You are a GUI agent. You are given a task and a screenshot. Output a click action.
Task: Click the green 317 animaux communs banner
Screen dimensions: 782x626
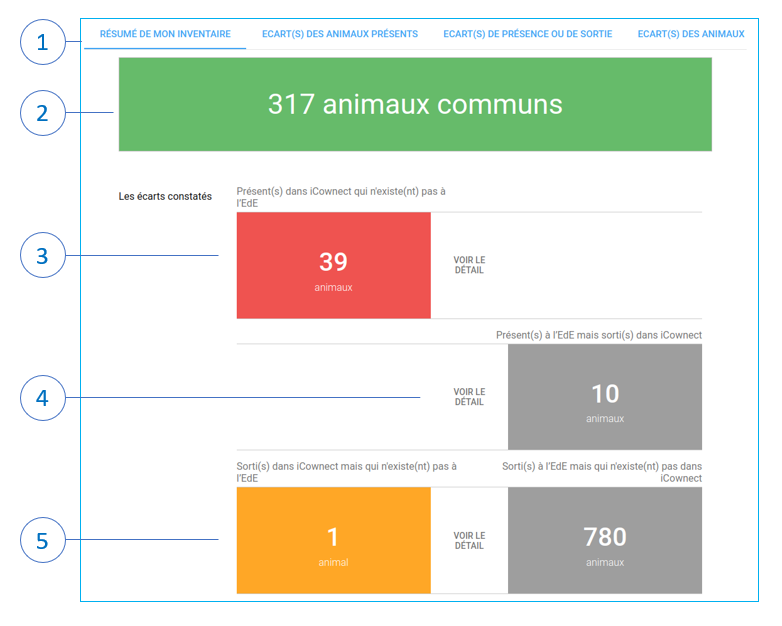click(415, 104)
